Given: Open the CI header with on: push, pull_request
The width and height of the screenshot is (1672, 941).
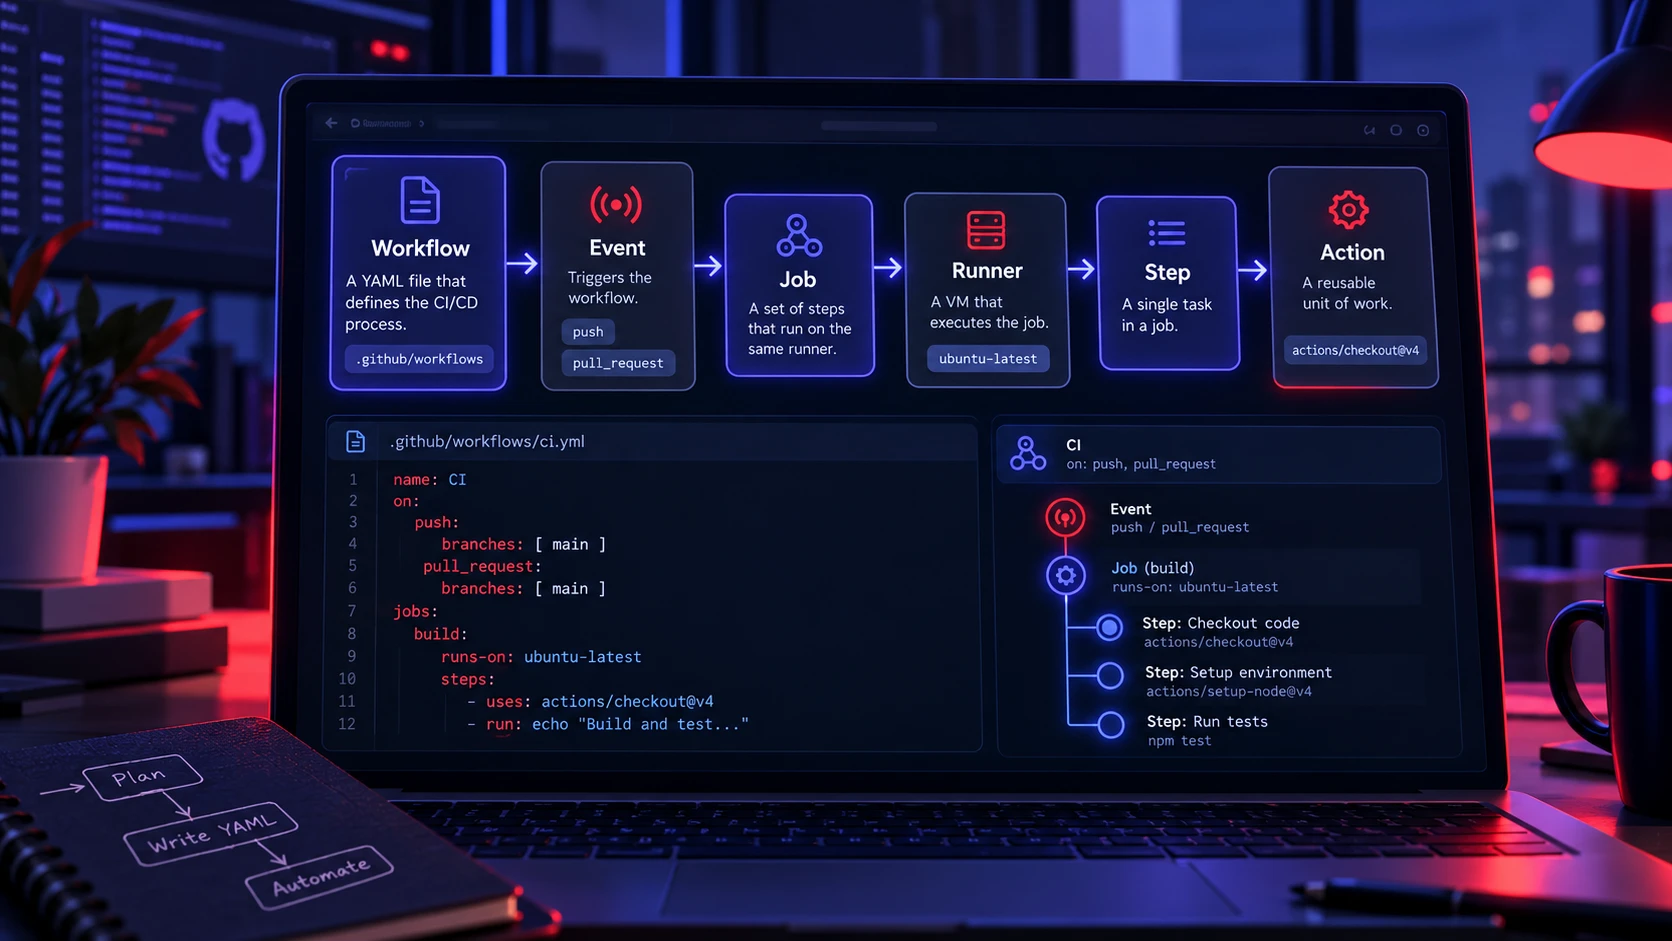Looking at the screenshot, I should 1219,454.
